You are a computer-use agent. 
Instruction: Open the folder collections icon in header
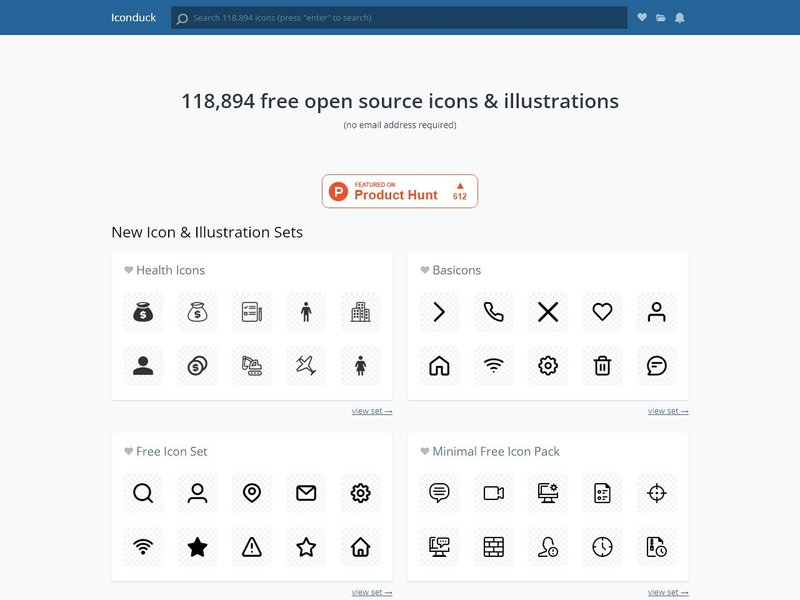point(661,18)
